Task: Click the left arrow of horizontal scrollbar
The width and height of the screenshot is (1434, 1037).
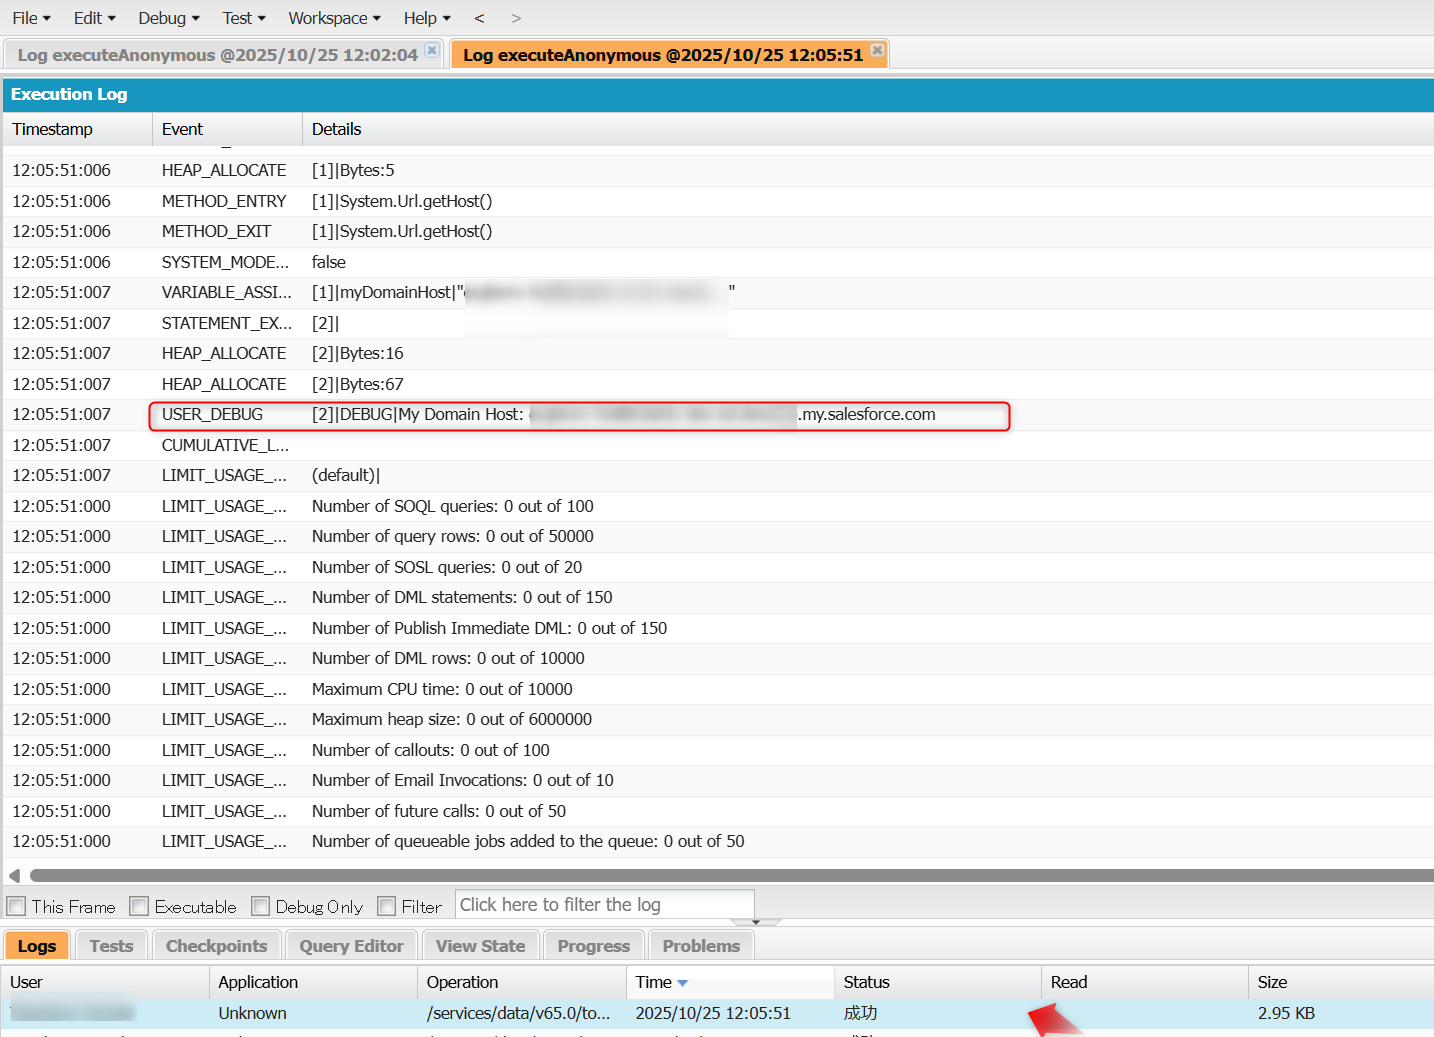Action: click(x=14, y=876)
